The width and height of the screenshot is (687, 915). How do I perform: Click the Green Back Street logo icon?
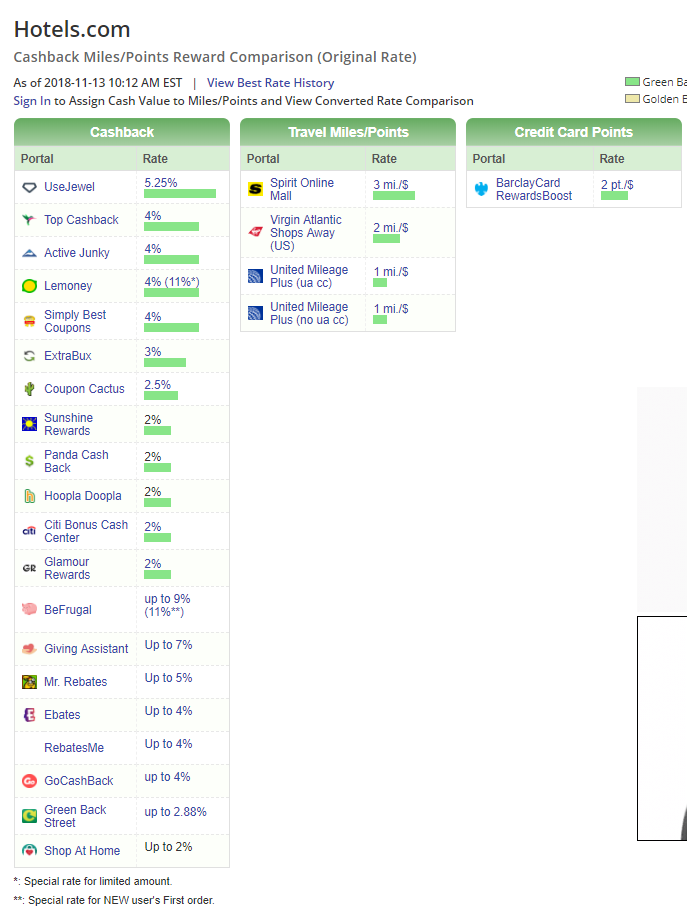point(29,816)
